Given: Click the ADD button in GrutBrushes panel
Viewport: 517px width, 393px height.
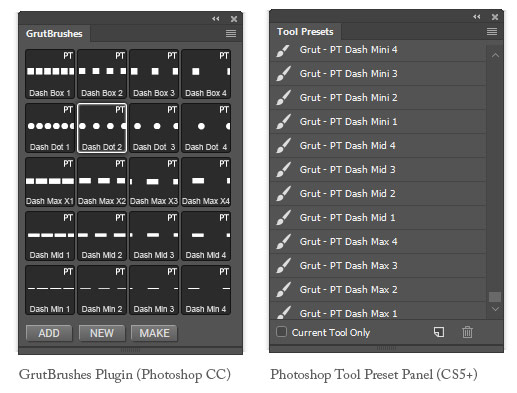Looking at the screenshot, I should [49, 333].
